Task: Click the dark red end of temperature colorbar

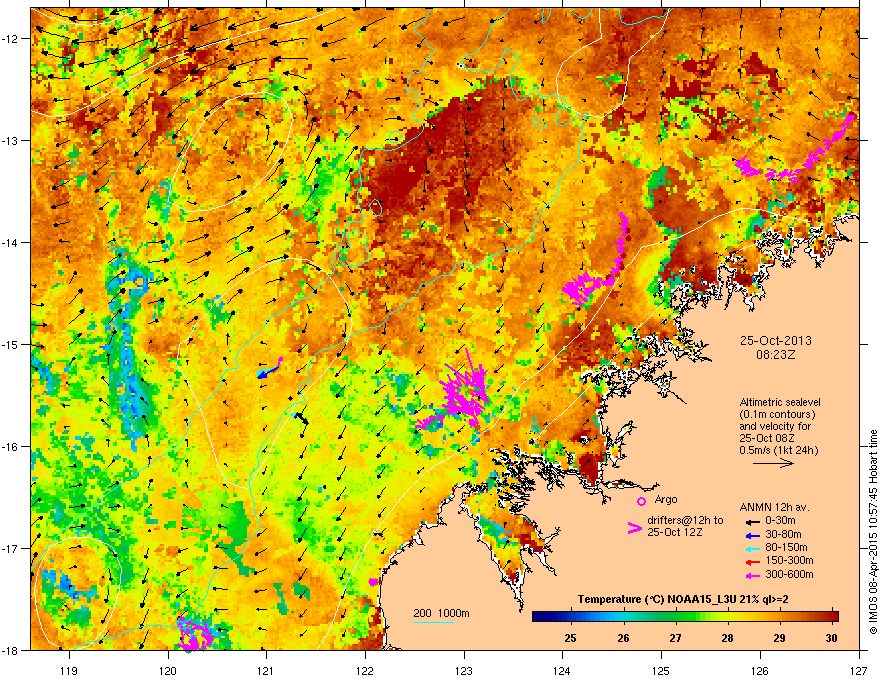Action: 832,616
